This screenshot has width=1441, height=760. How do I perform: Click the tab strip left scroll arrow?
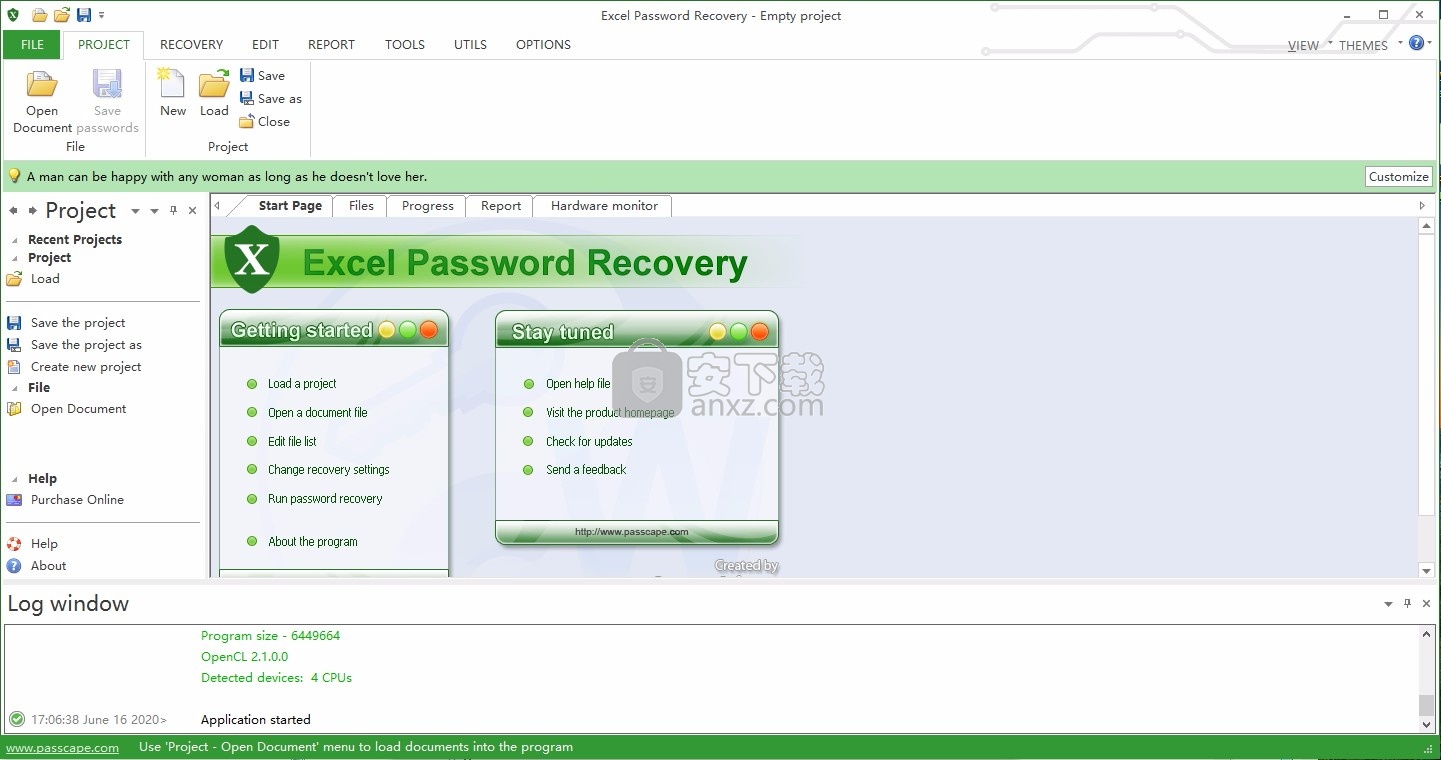[x=217, y=206]
